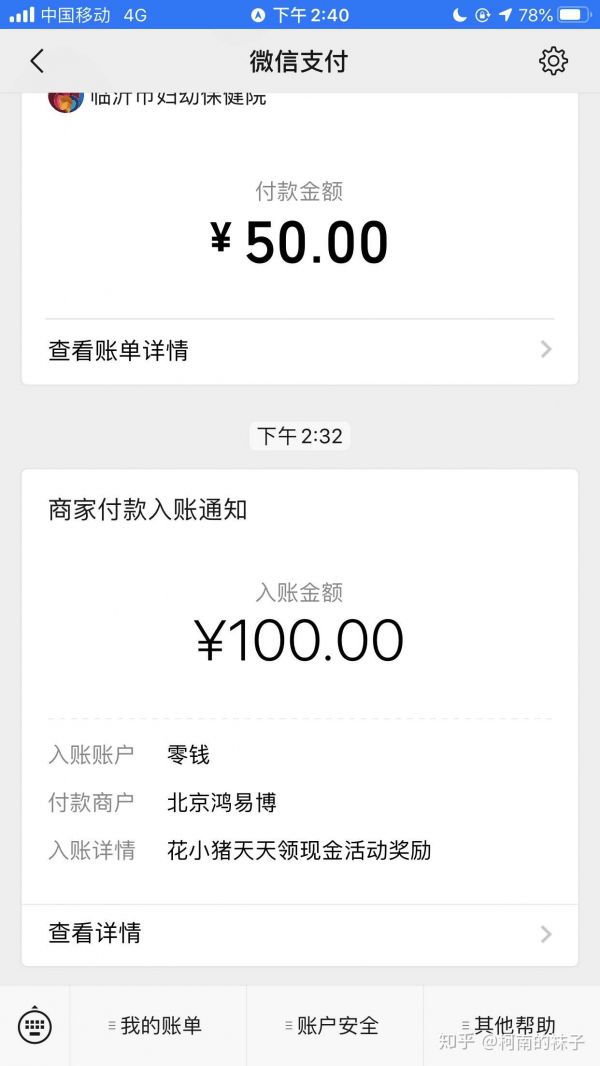
Task: Tap the 微信支付 title bar text
Action: (x=300, y=61)
